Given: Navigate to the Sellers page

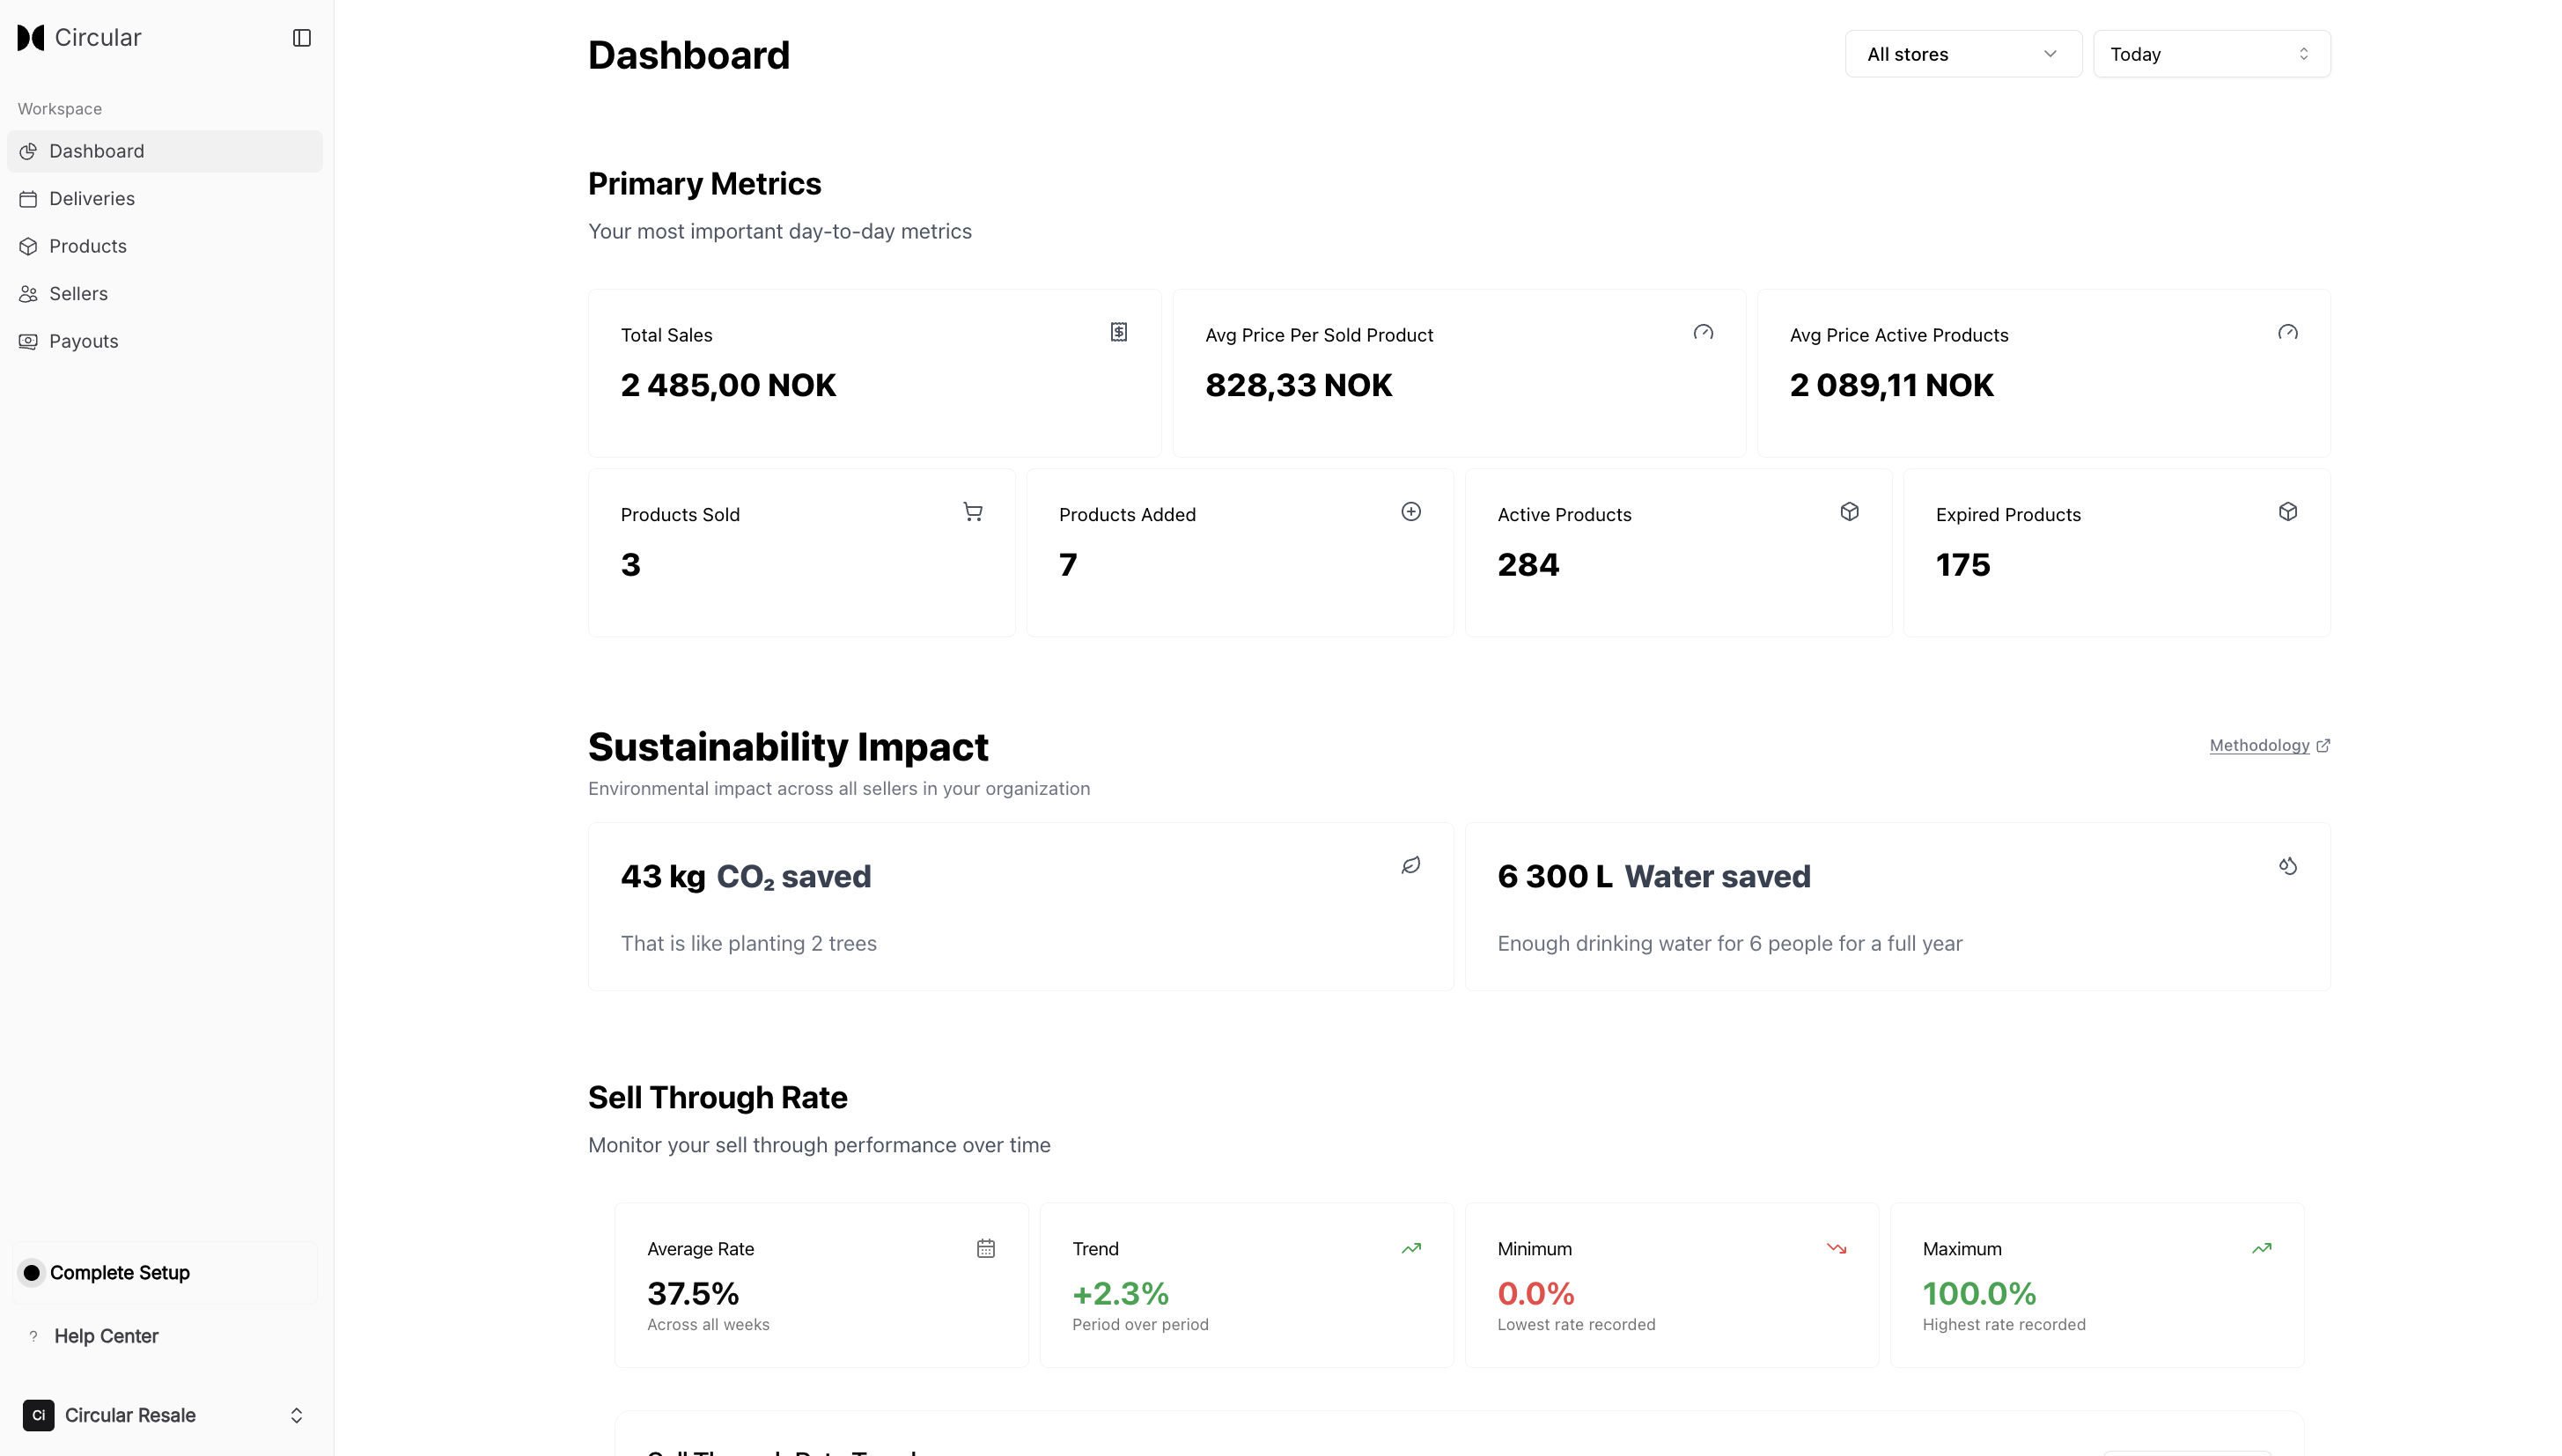Looking at the screenshot, I should [78, 294].
